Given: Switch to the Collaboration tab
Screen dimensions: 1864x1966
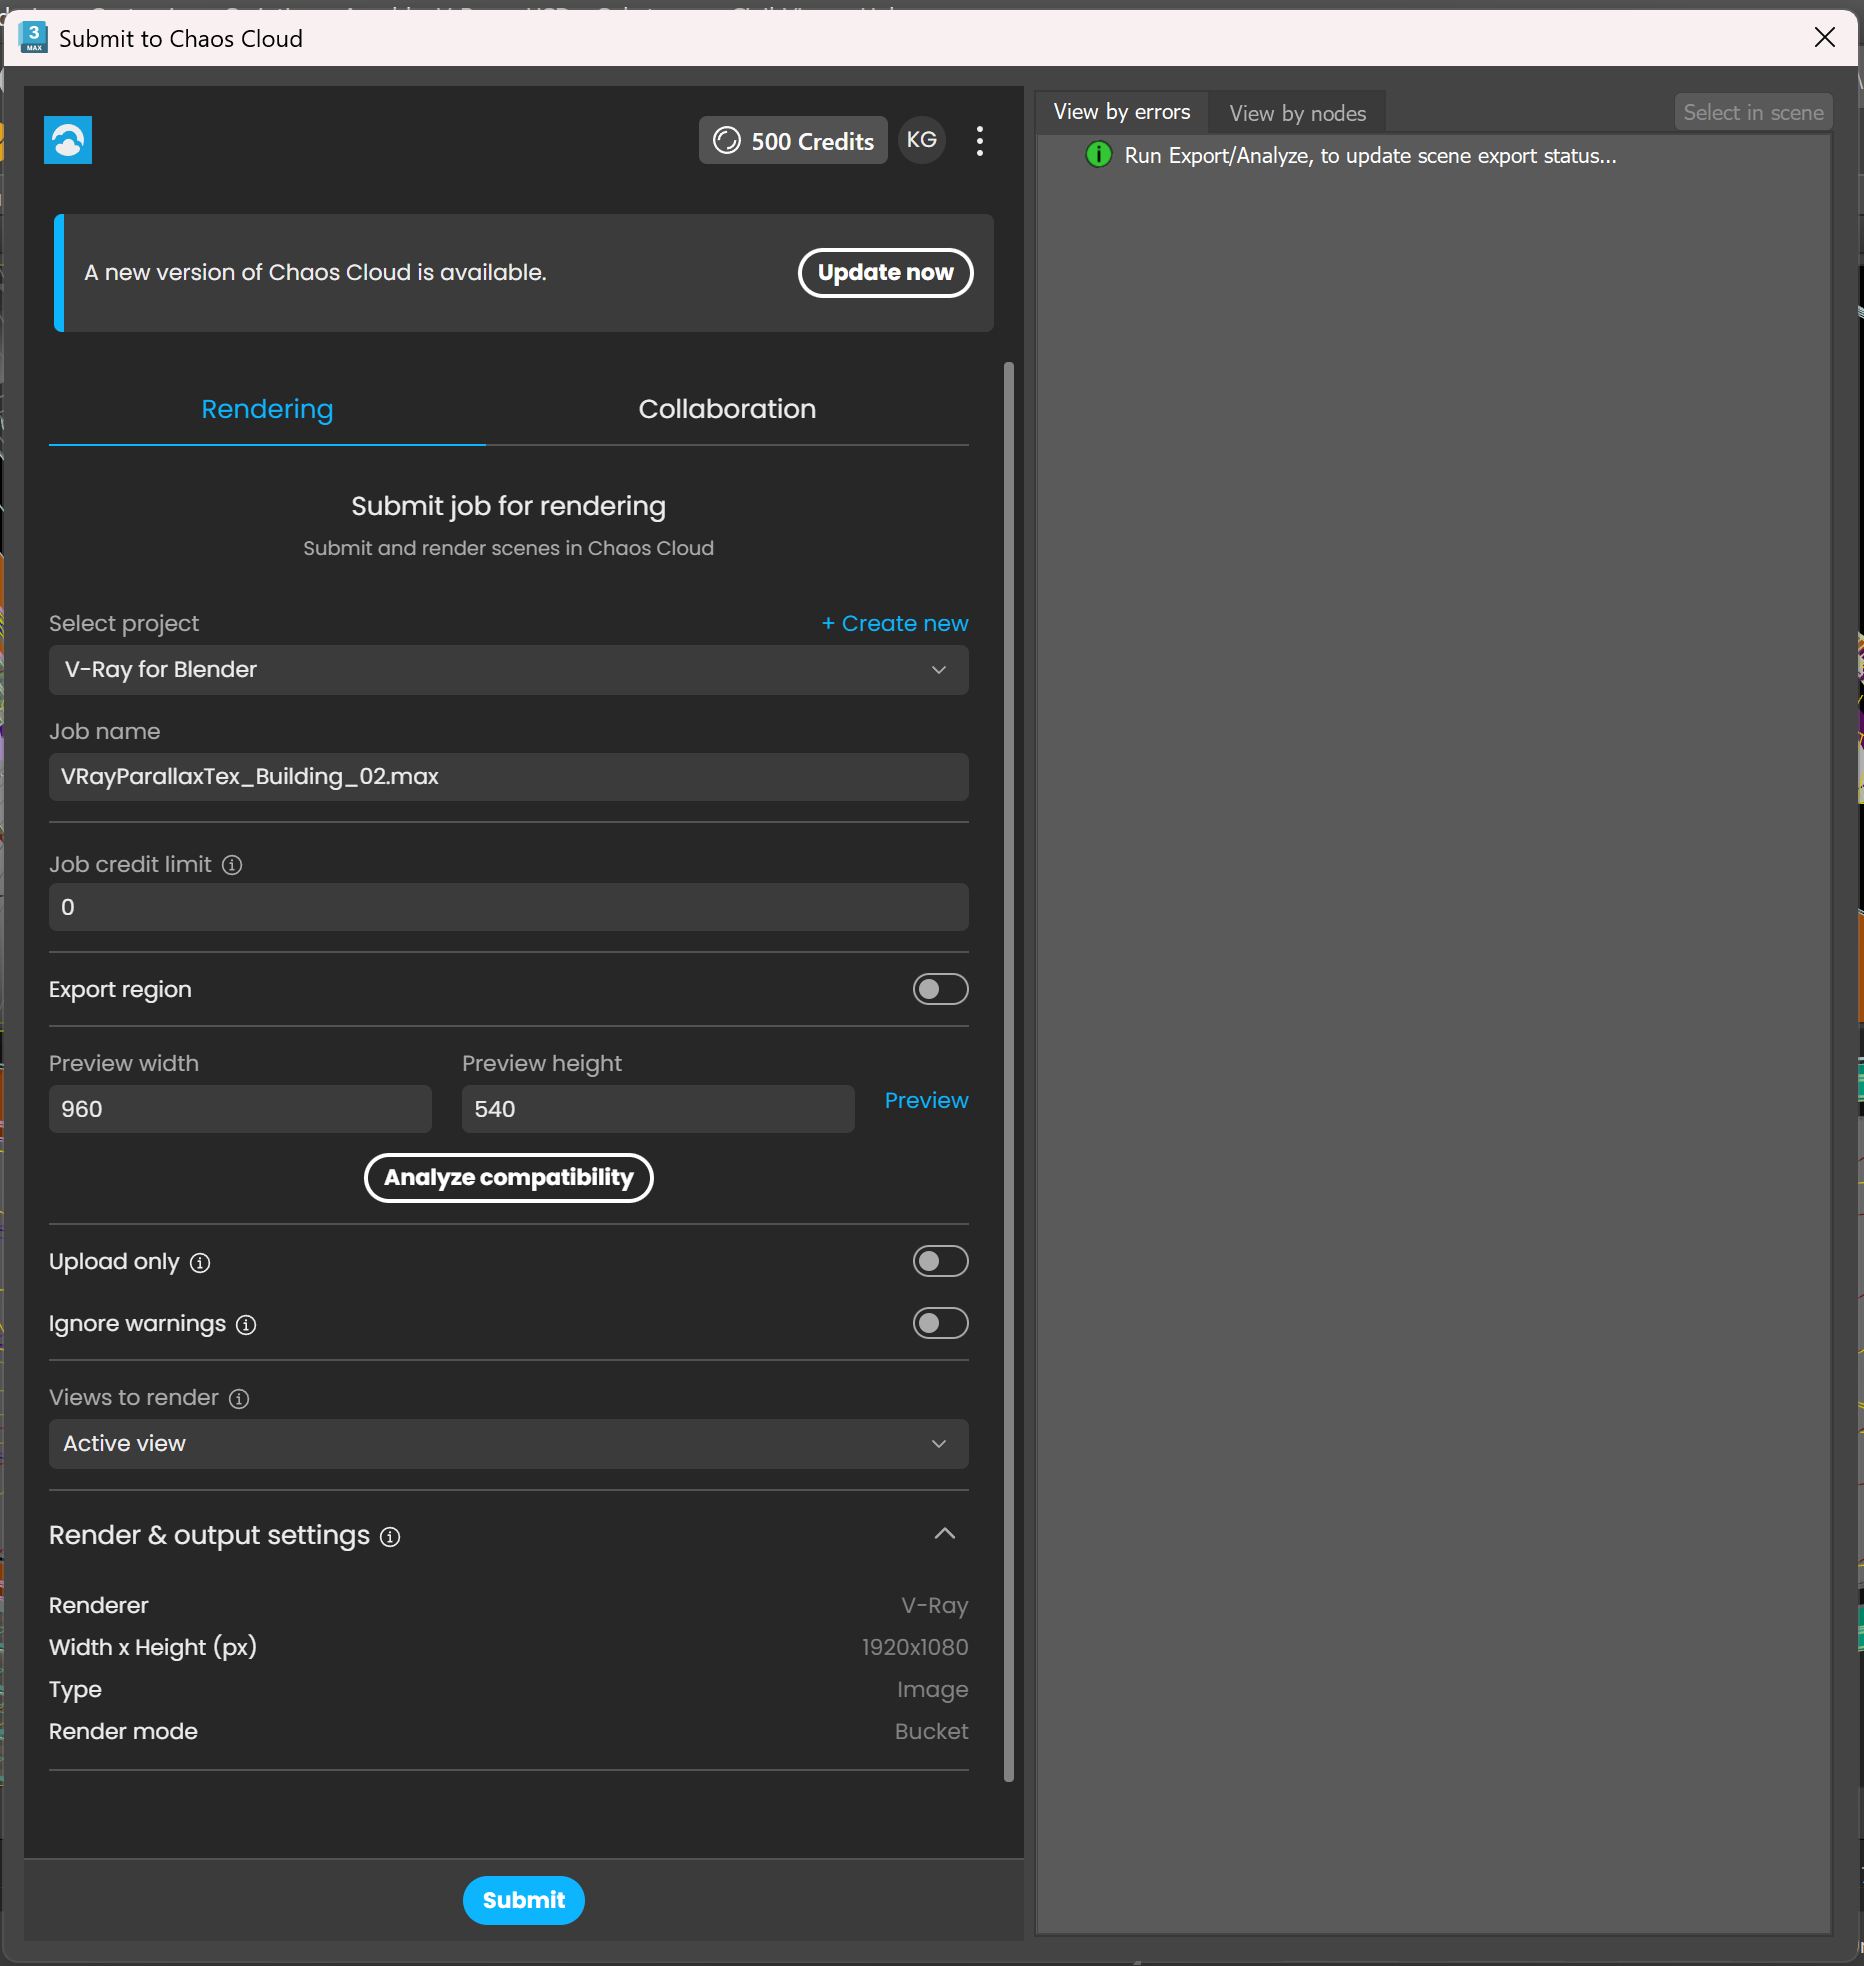Looking at the screenshot, I should (727, 409).
